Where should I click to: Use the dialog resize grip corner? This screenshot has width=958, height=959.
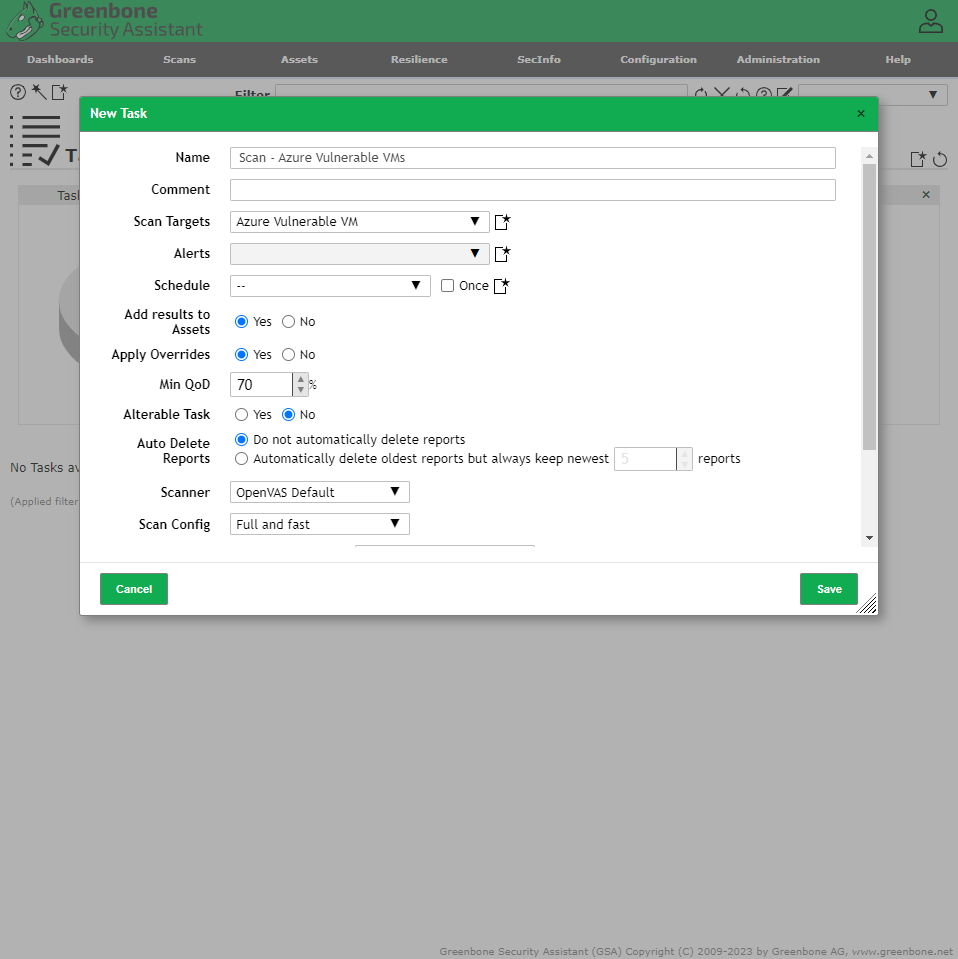(x=867, y=604)
